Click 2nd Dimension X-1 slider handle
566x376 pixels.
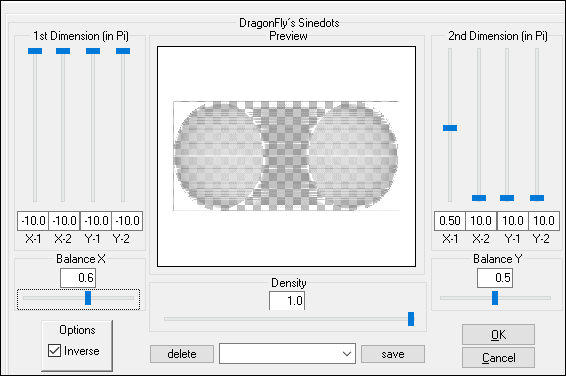pos(450,128)
